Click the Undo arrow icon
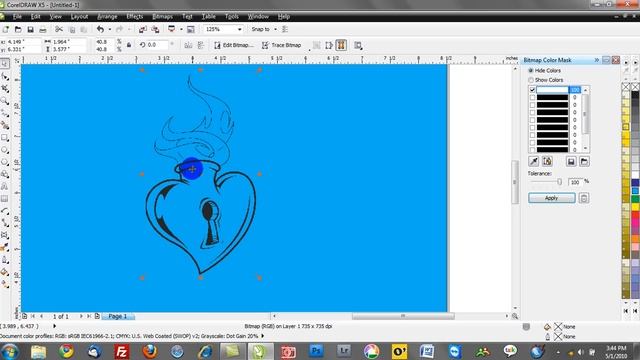Screen dimensions: 640x360 100,29
